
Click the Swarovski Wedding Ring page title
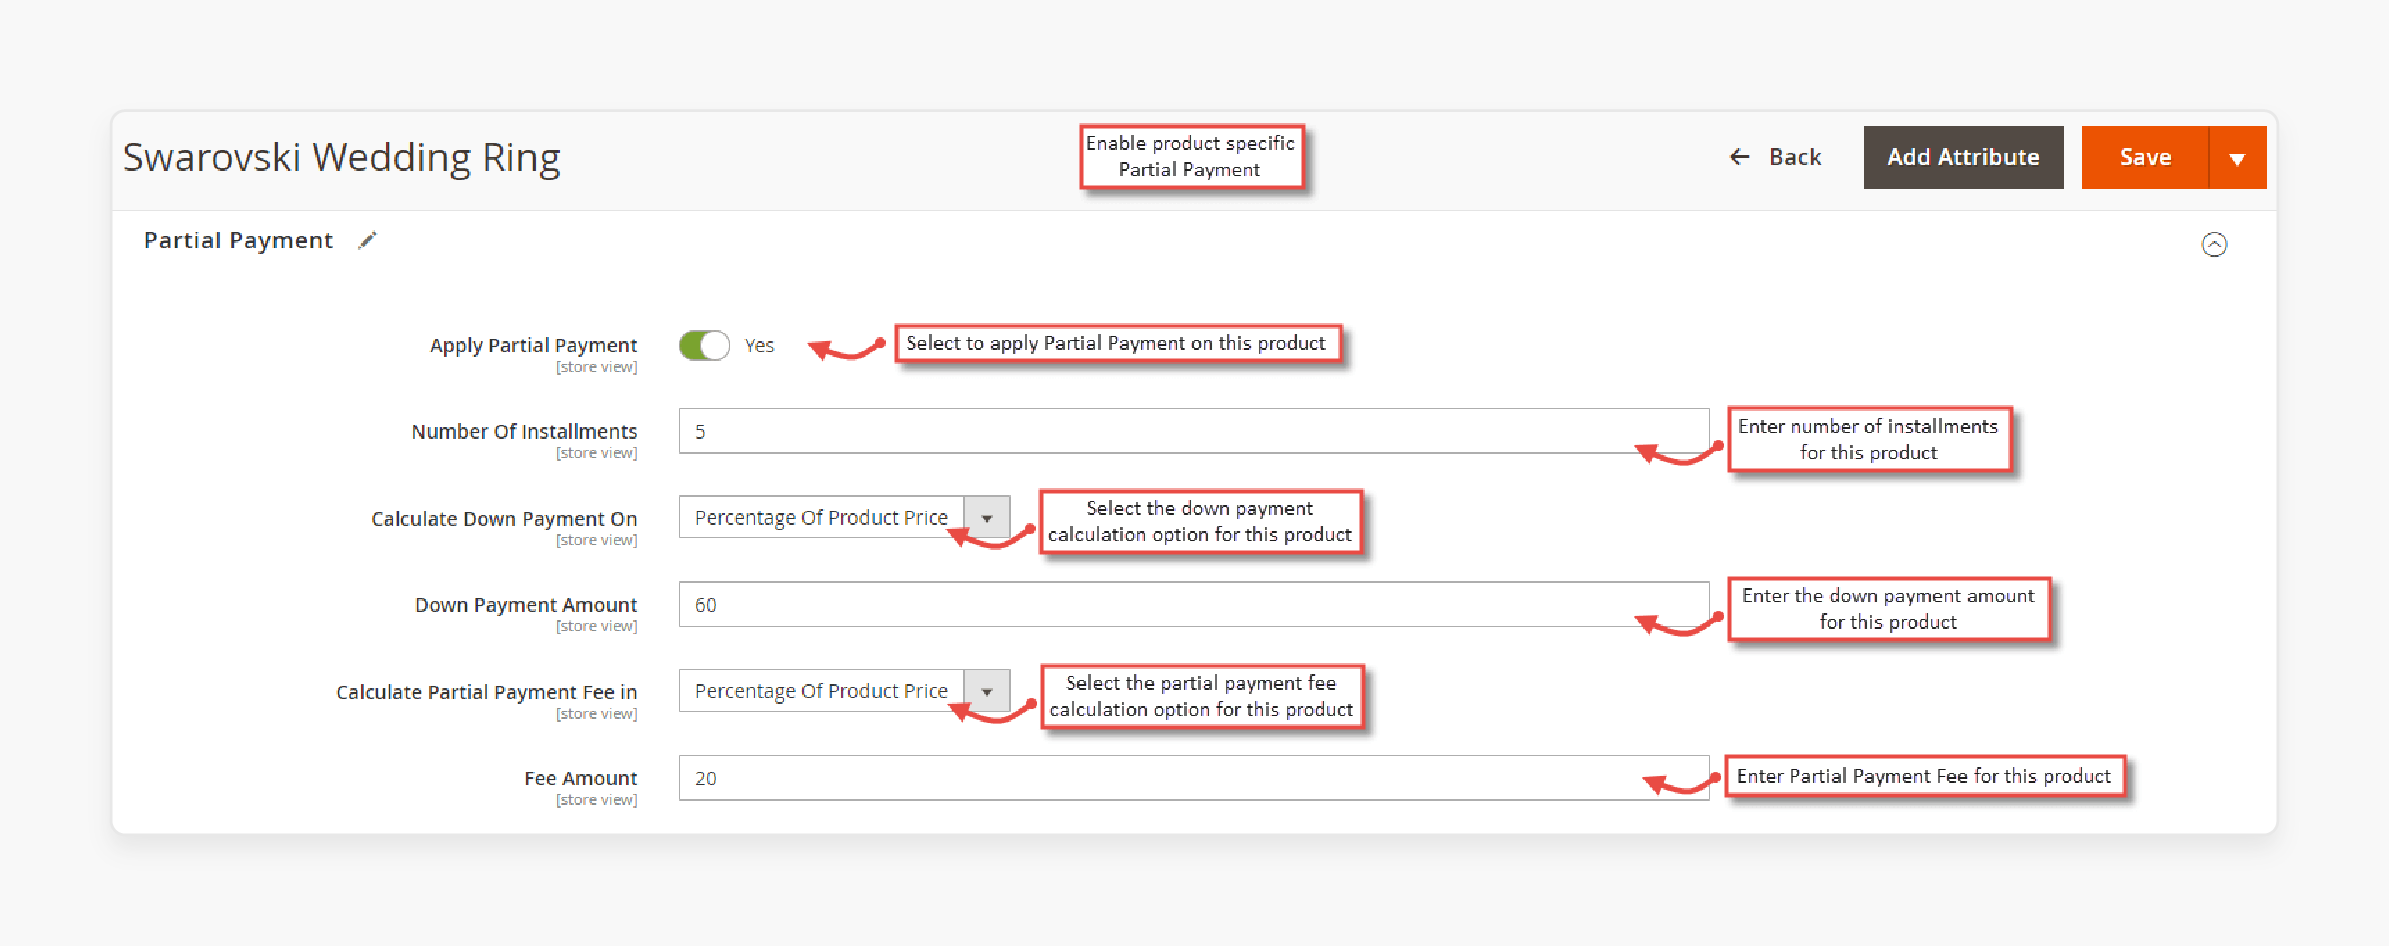pyautogui.click(x=341, y=158)
